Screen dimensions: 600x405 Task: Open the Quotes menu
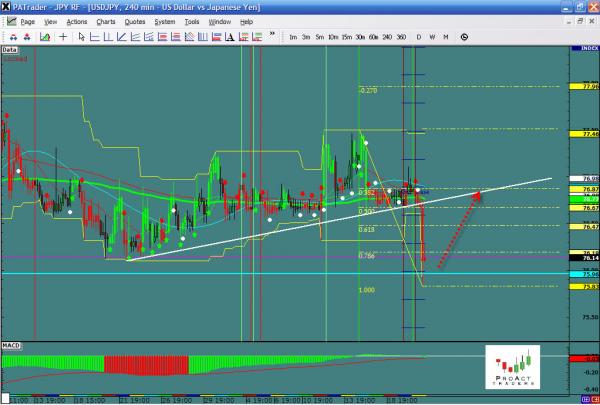click(137, 21)
